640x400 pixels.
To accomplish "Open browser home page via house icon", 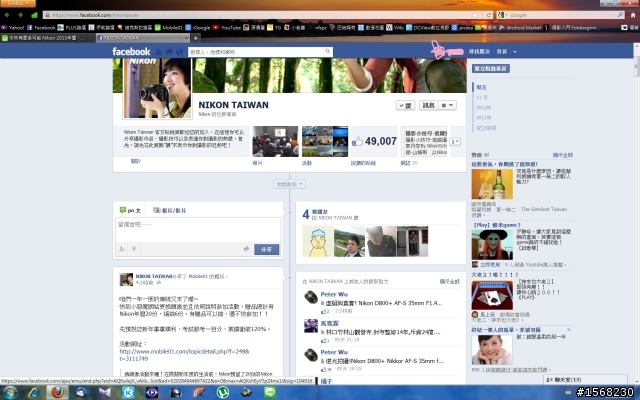I will point(633,15).
